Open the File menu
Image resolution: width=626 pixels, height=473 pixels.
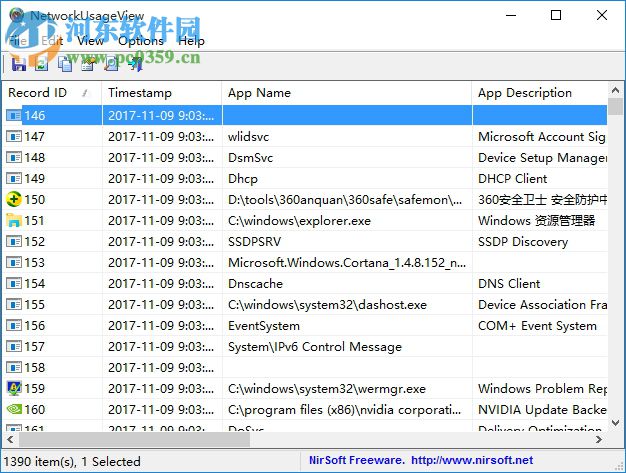18,40
